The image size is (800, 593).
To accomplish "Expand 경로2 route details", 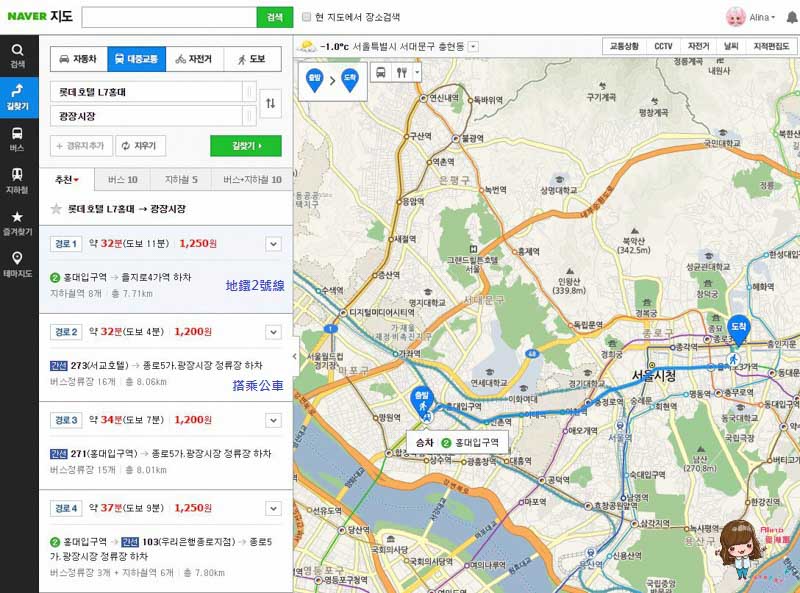I will click(273, 332).
